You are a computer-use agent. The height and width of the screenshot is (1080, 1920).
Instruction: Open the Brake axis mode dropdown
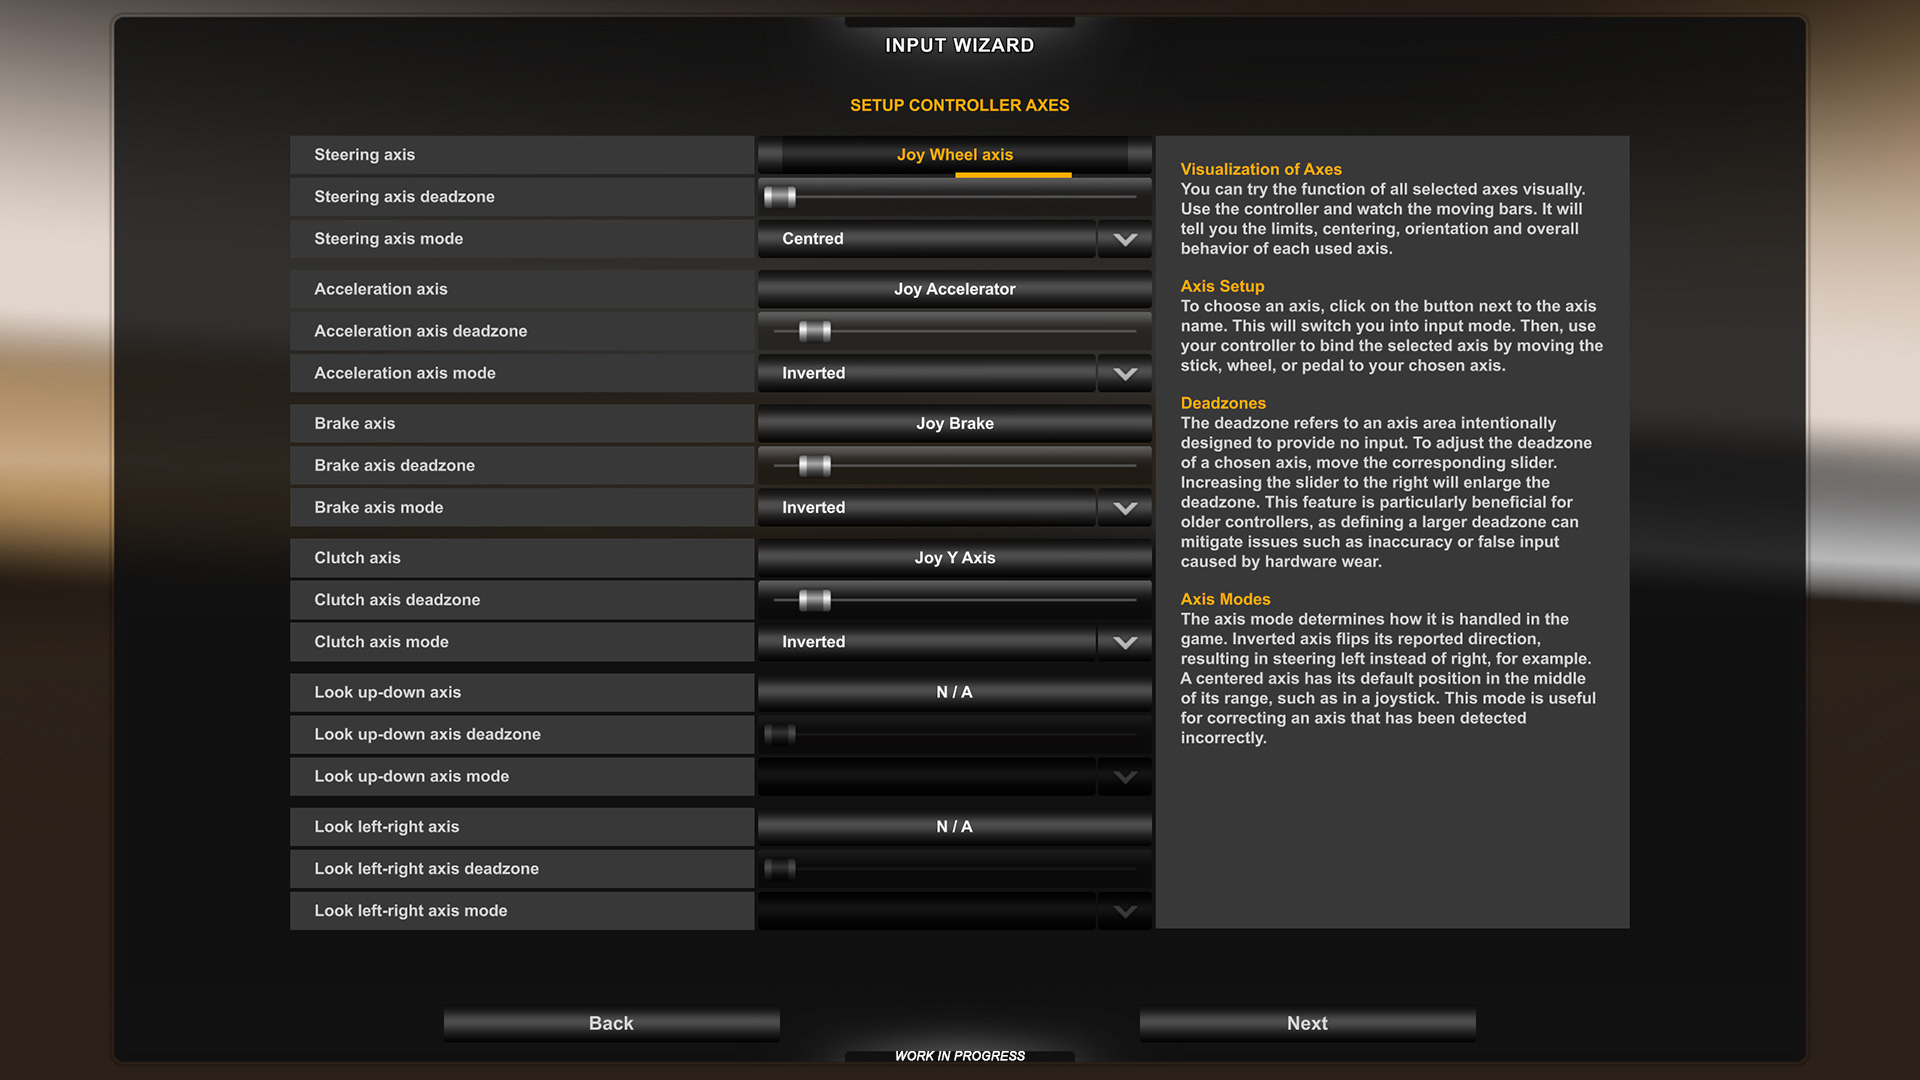click(1124, 507)
